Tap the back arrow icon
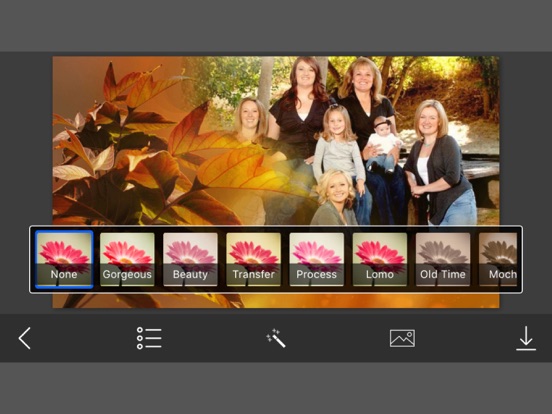552x414 pixels. [x=25, y=338]
